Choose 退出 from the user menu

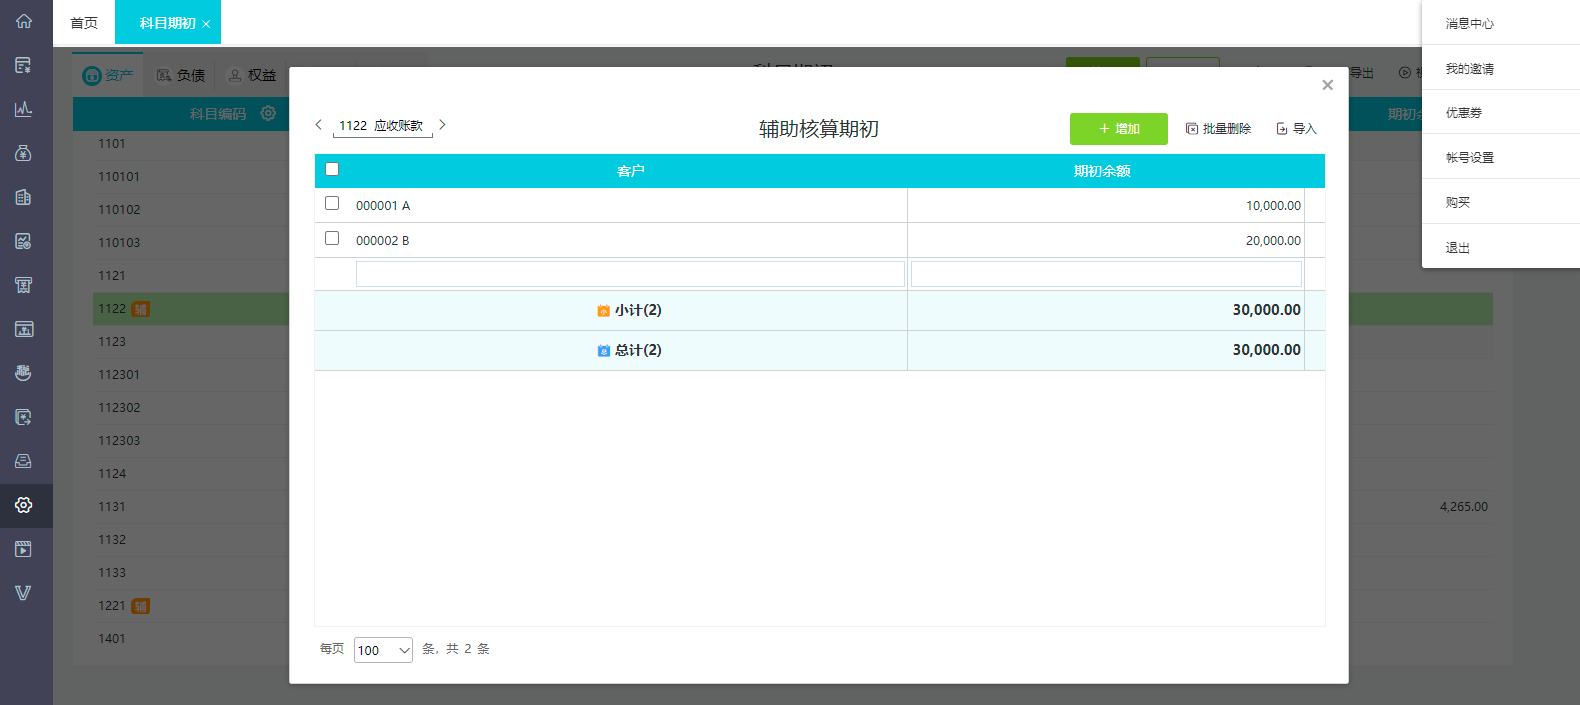(1457, 247)
